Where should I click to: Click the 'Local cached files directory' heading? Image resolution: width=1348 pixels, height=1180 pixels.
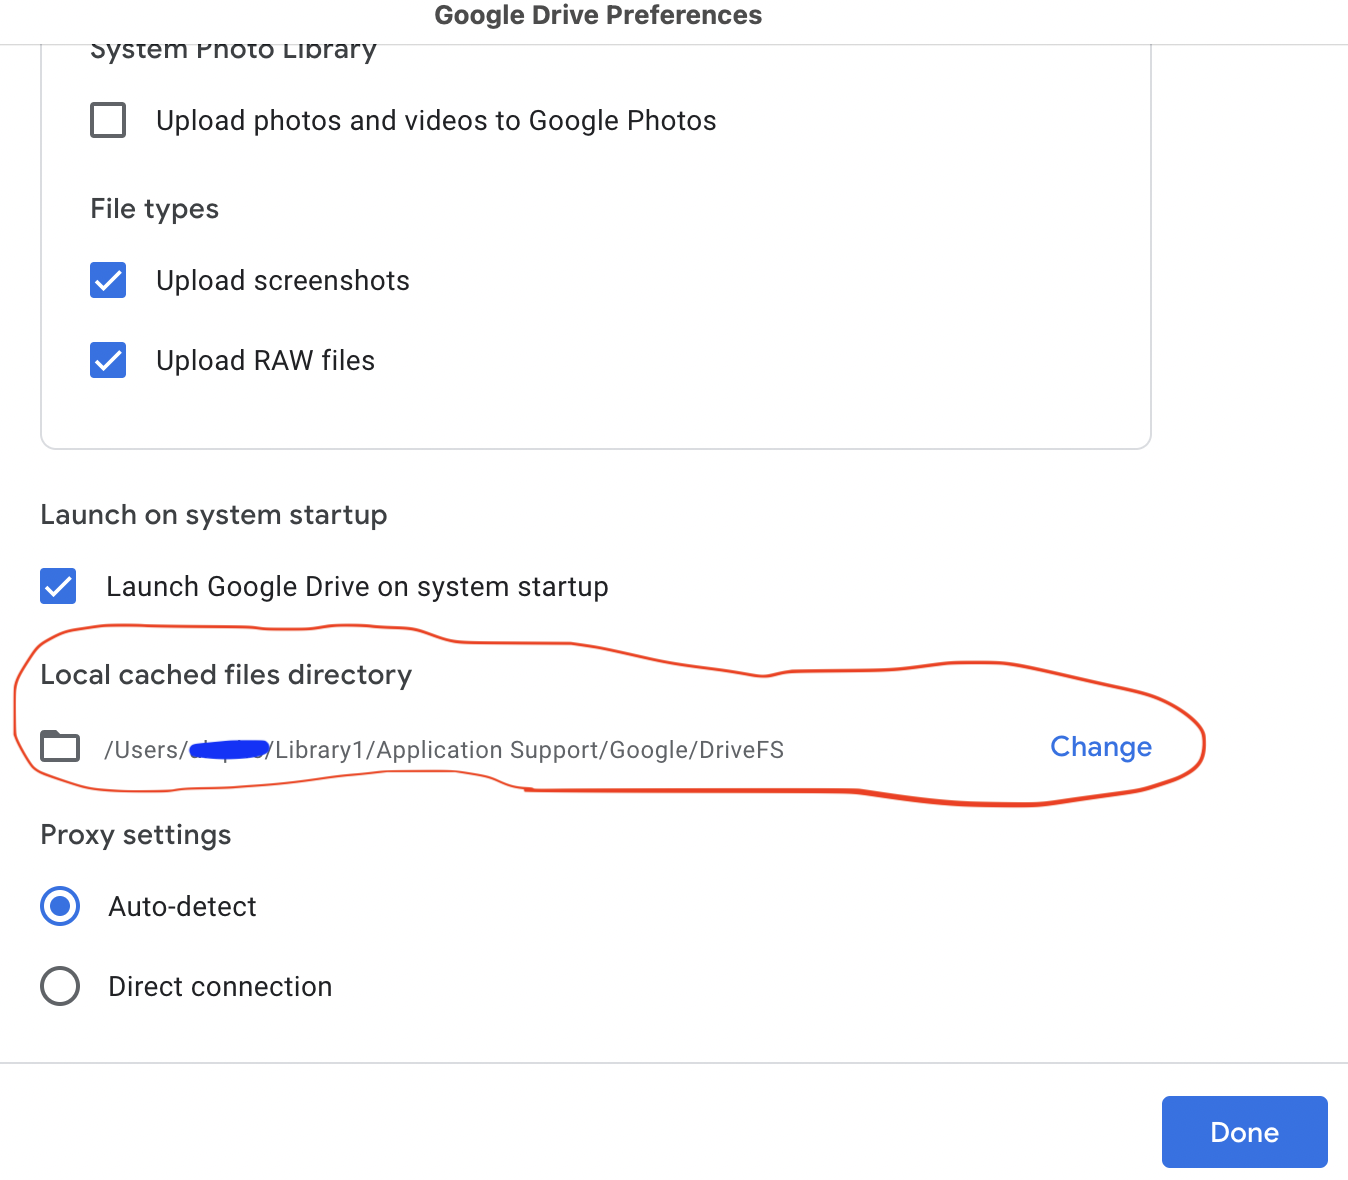226,675
